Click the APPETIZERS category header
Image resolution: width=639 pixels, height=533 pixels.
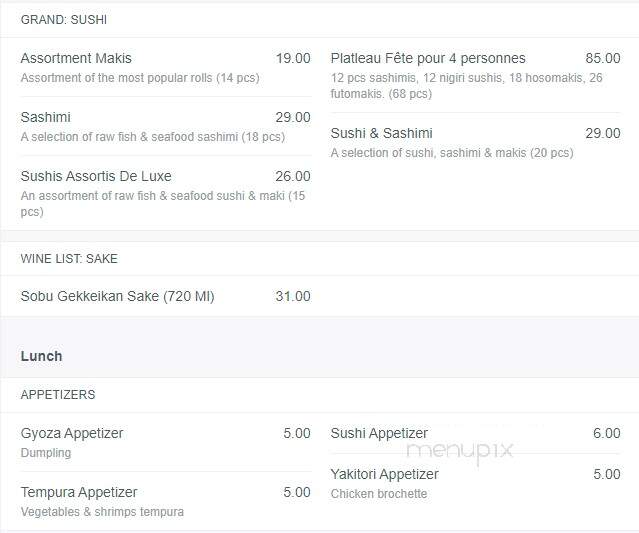(x=58, y=394)
